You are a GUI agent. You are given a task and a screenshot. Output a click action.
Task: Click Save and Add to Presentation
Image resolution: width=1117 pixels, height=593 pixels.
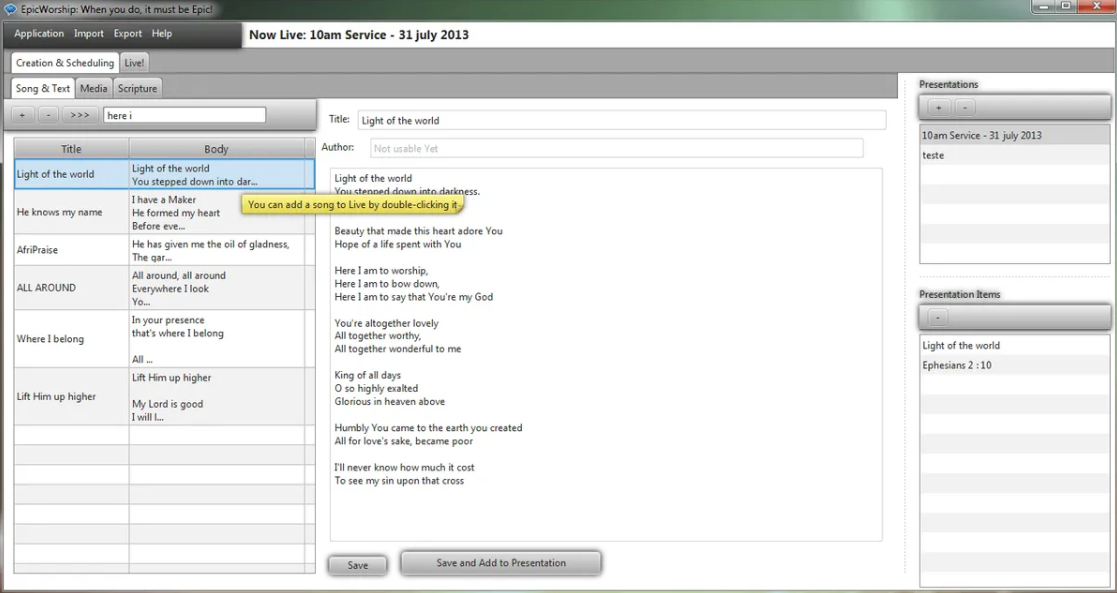(x=501, y=563)
